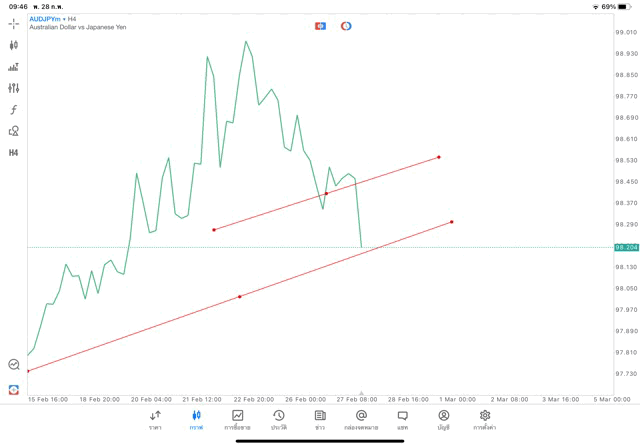The height and width of the screenshot is (447, 640).
Task: Tap the blue square icon in bottom-left corner
Action: coord(14,389)
